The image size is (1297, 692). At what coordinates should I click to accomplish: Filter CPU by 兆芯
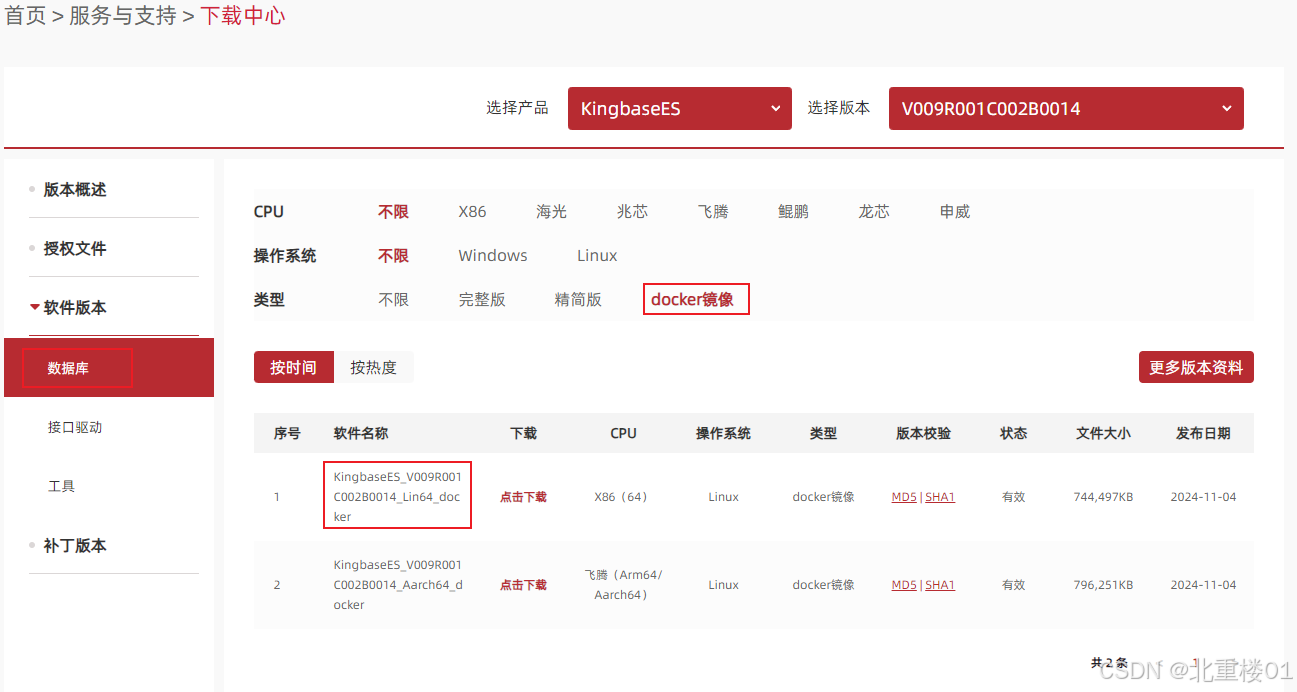point(632,211)
